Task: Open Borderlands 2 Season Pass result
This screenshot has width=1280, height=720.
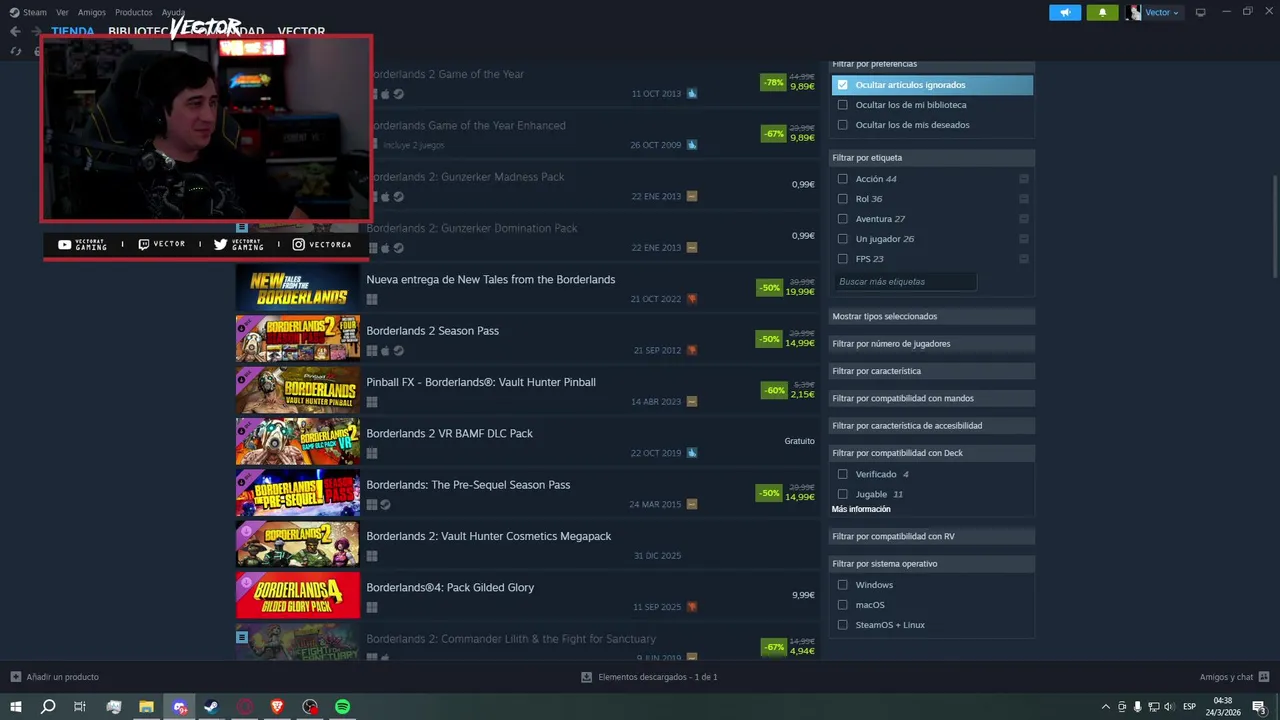Action: click(x=527, y=340)
